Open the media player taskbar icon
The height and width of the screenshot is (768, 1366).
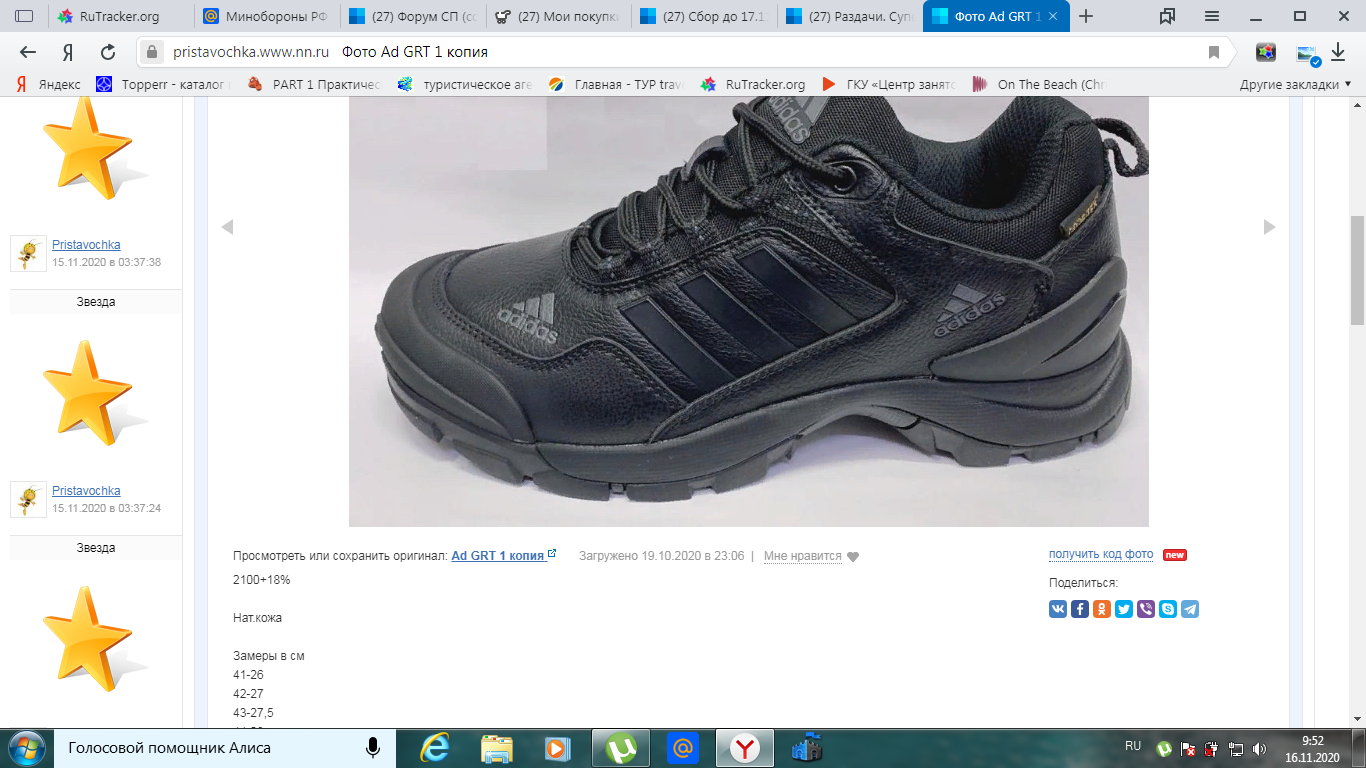[558, 747]
